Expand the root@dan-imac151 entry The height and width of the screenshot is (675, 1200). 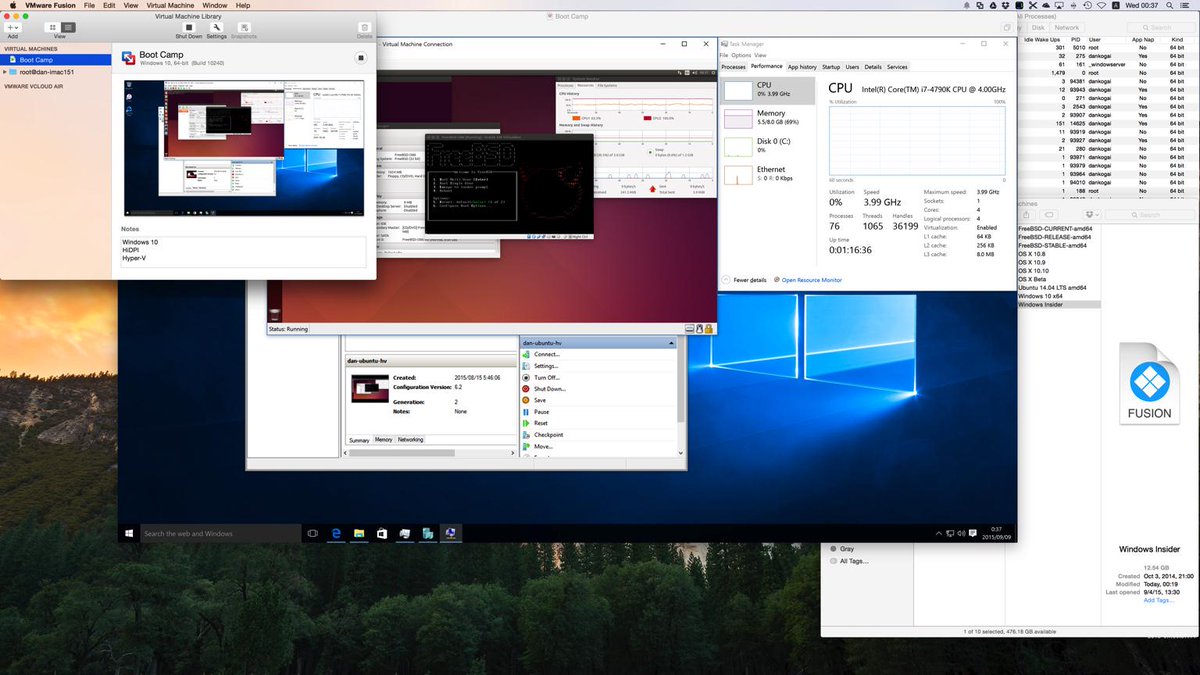point(5,72)
